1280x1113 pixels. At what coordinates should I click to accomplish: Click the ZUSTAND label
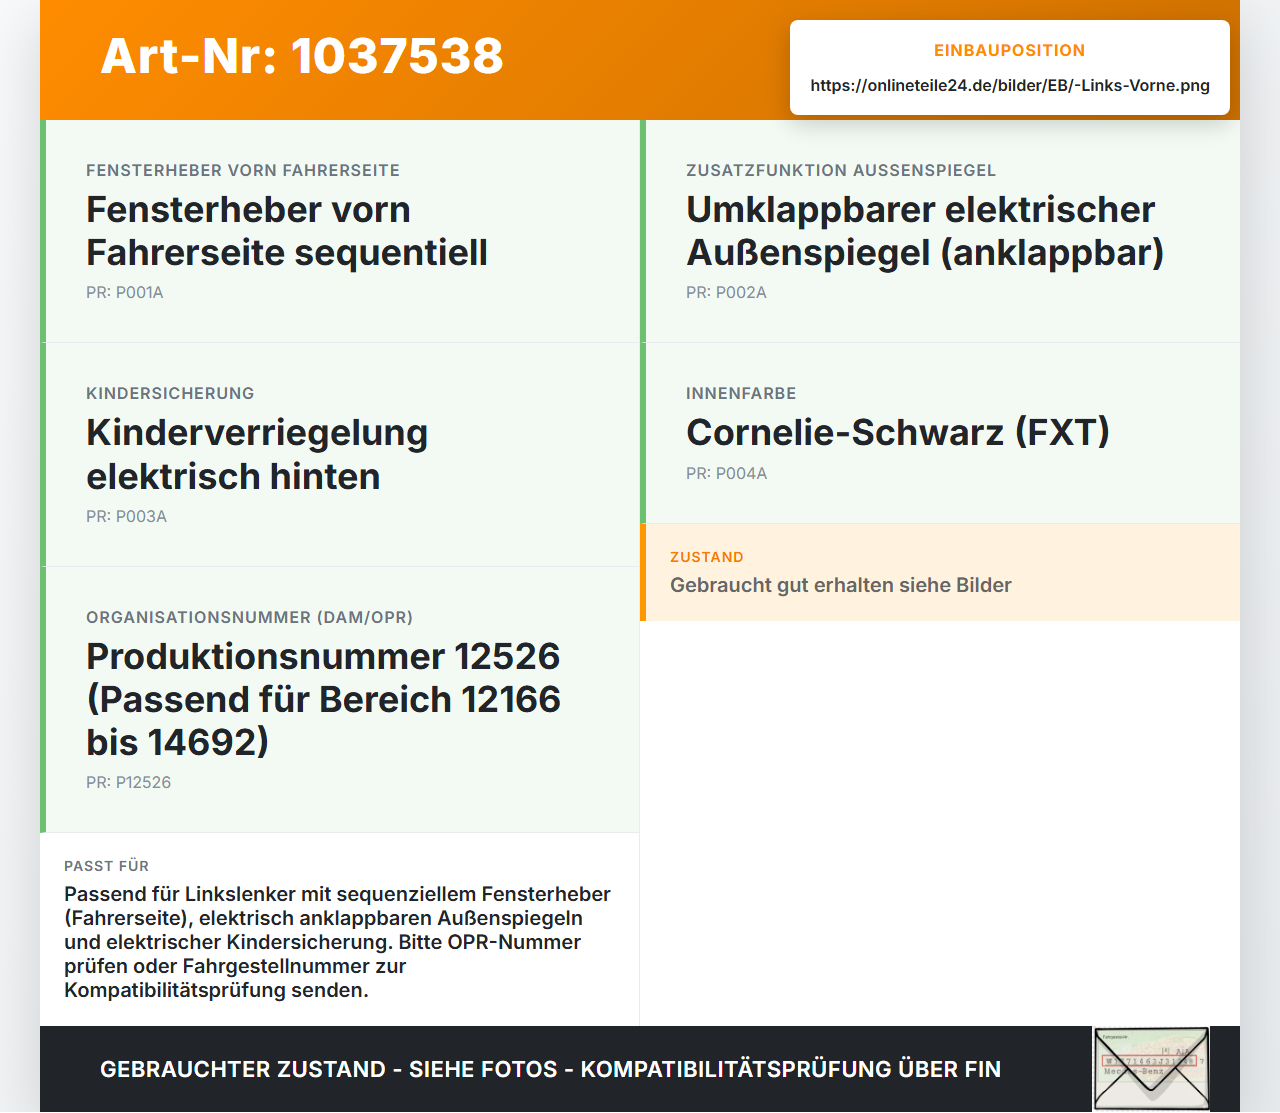(707, 558)
